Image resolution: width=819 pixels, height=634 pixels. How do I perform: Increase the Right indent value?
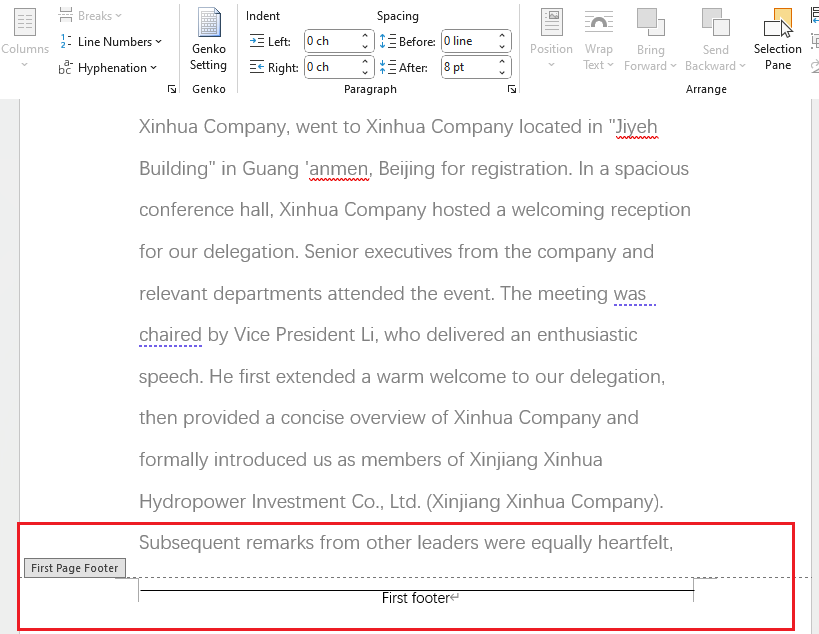[x=365, y=62]
